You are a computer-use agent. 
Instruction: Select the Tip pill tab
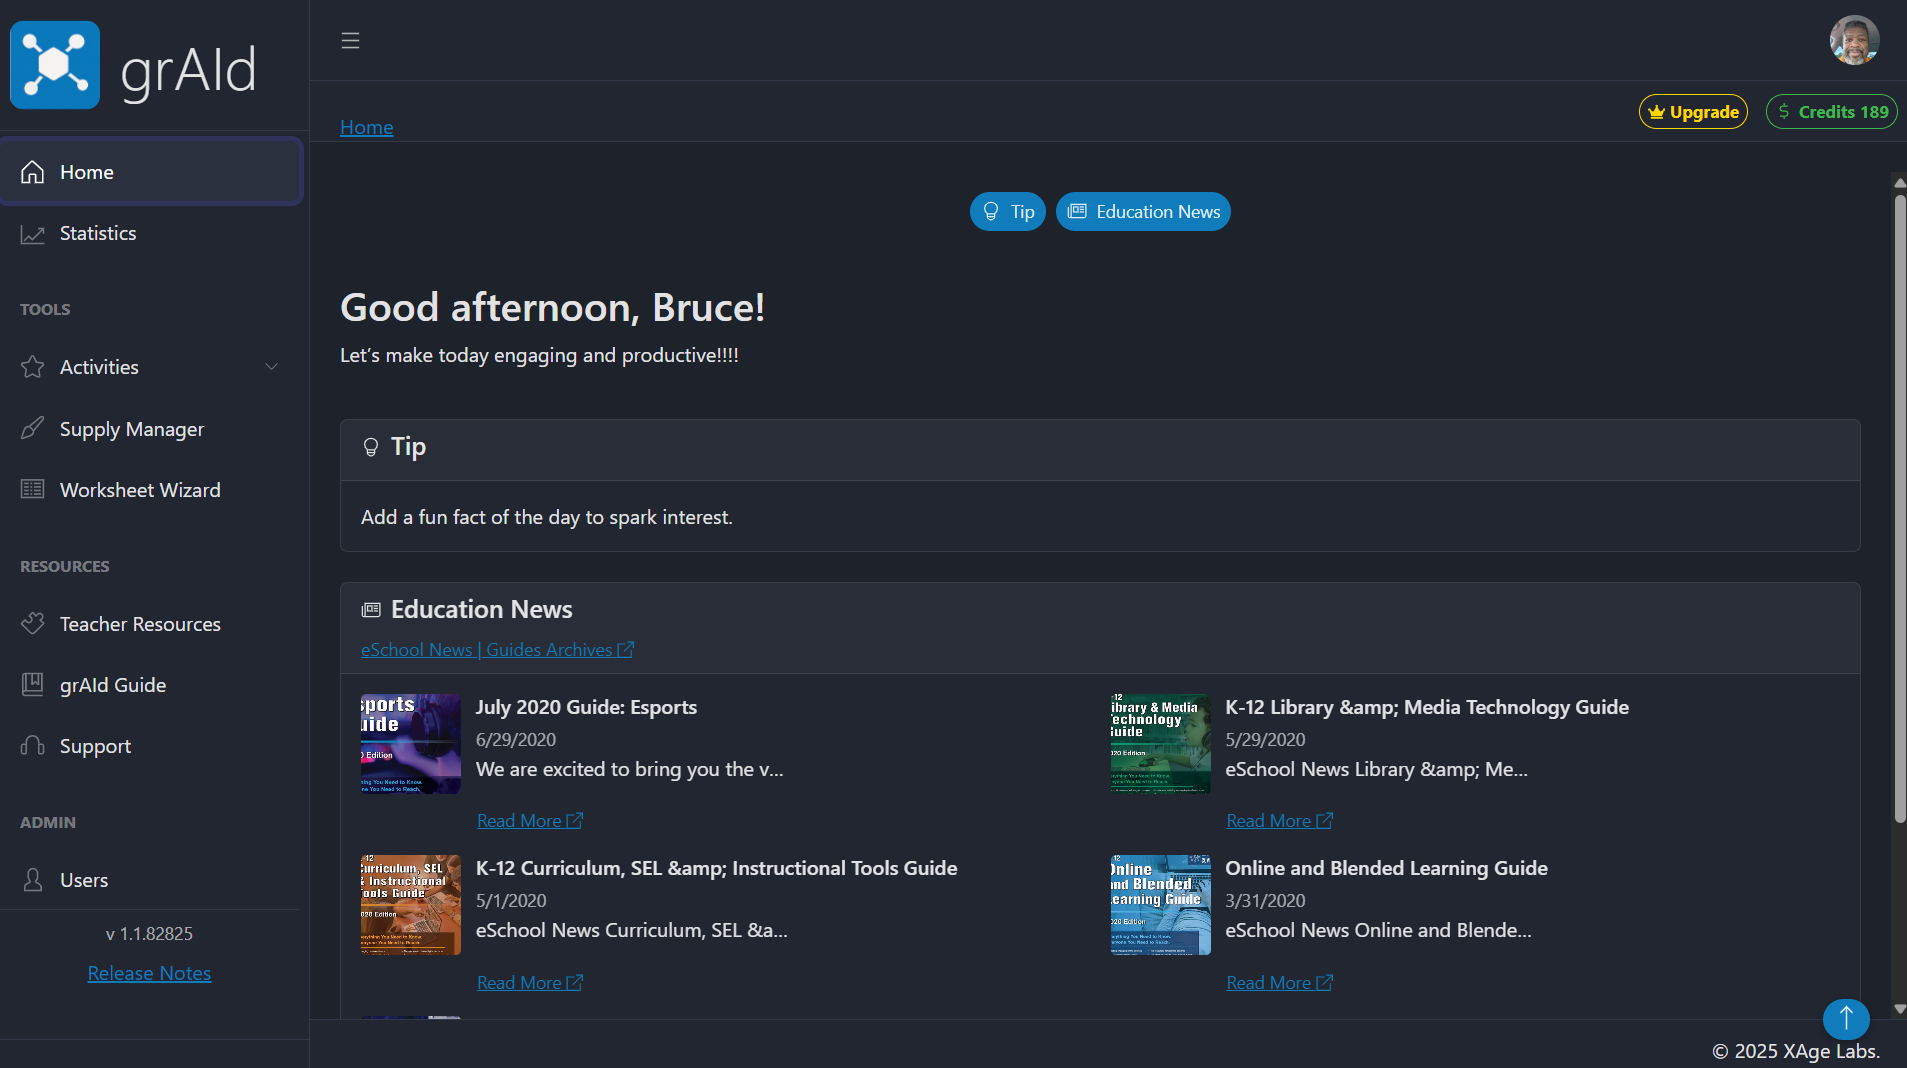(x=1007, y=212)
